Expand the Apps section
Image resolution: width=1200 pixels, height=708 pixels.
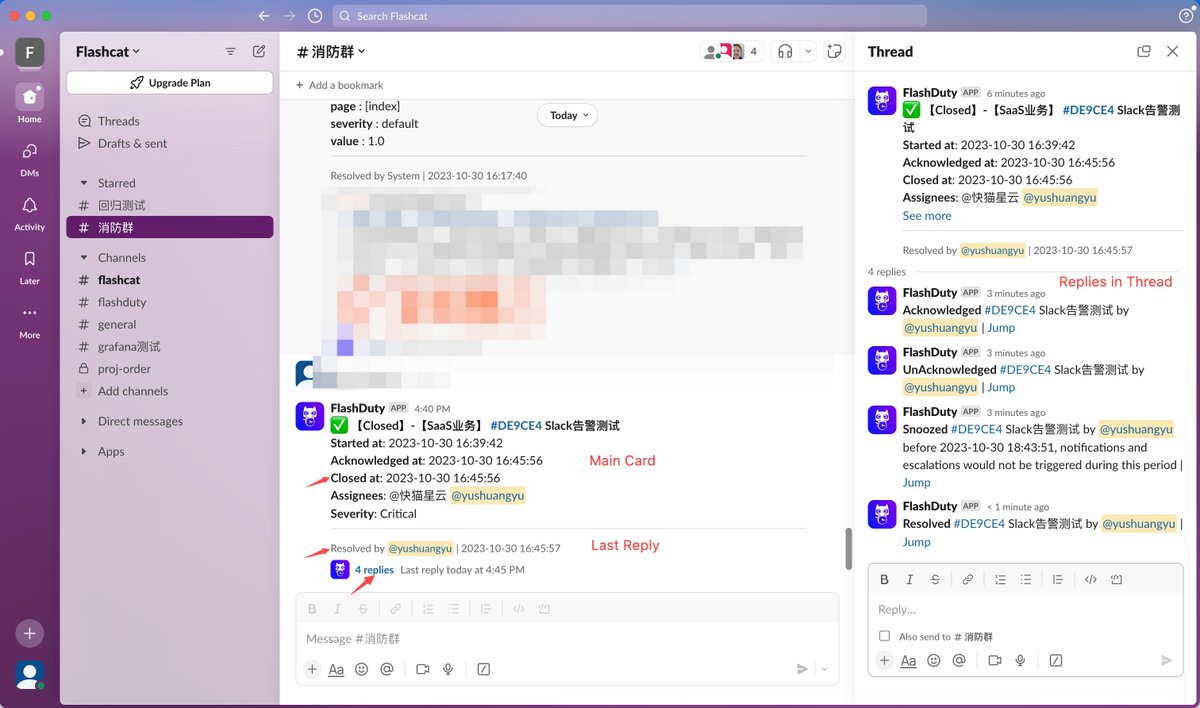(84, 451)
